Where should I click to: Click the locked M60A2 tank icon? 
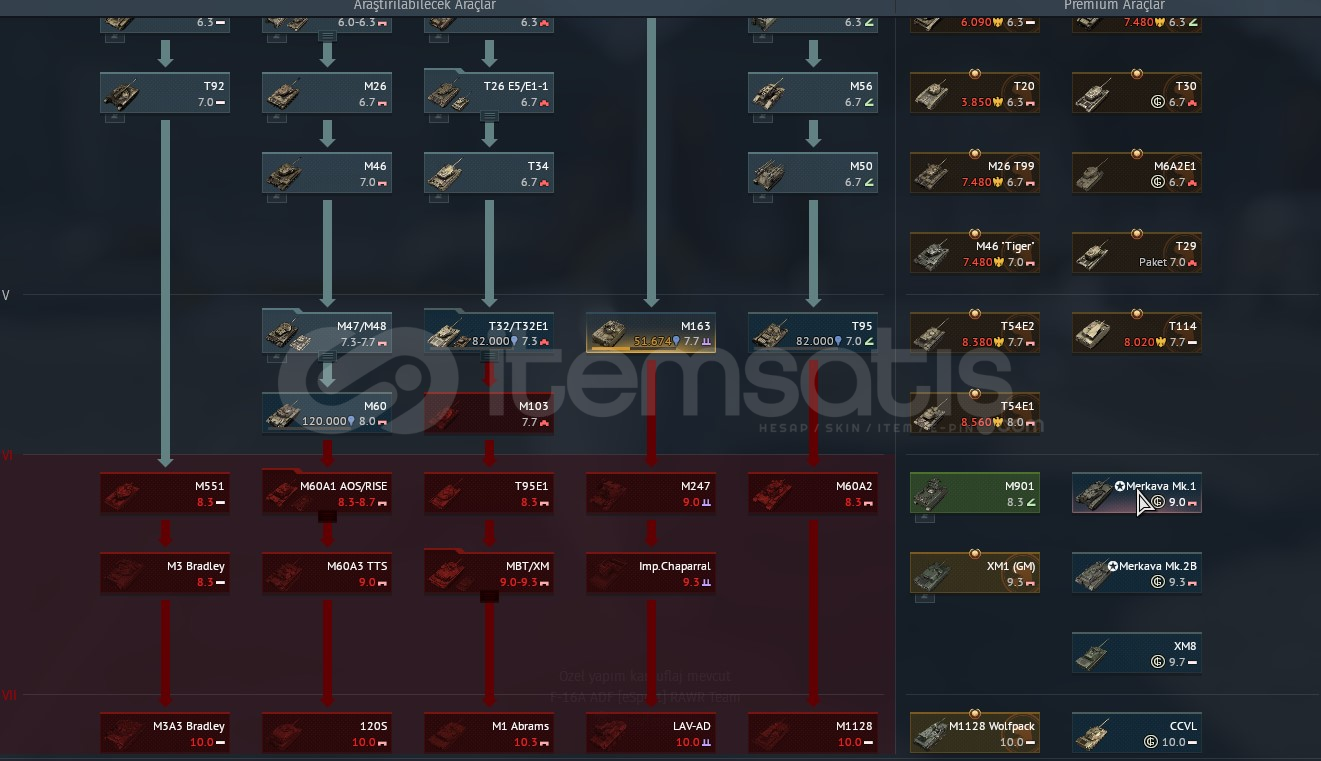[x=770, y=494]
